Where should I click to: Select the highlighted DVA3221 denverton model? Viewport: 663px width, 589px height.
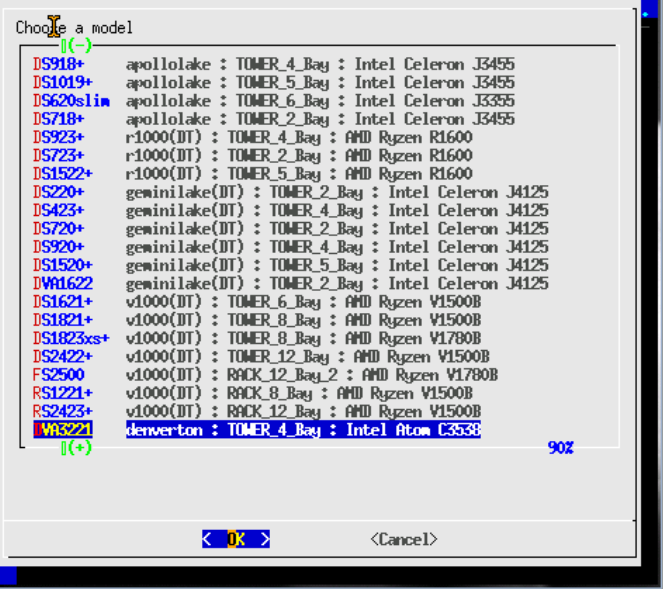[x=257, y=430]
